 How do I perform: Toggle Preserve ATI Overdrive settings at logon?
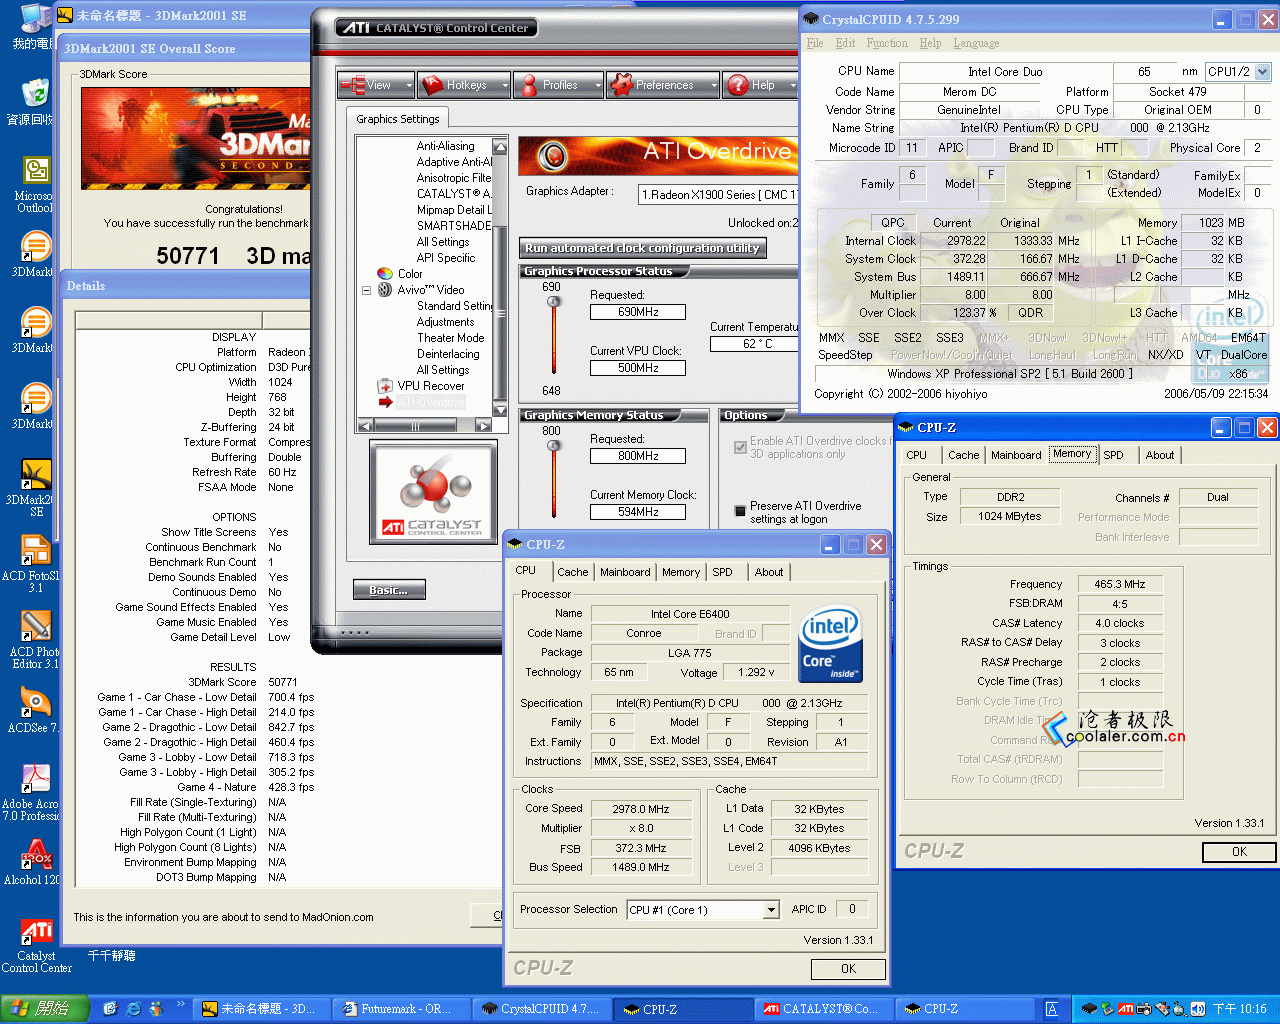click(740, 511)
